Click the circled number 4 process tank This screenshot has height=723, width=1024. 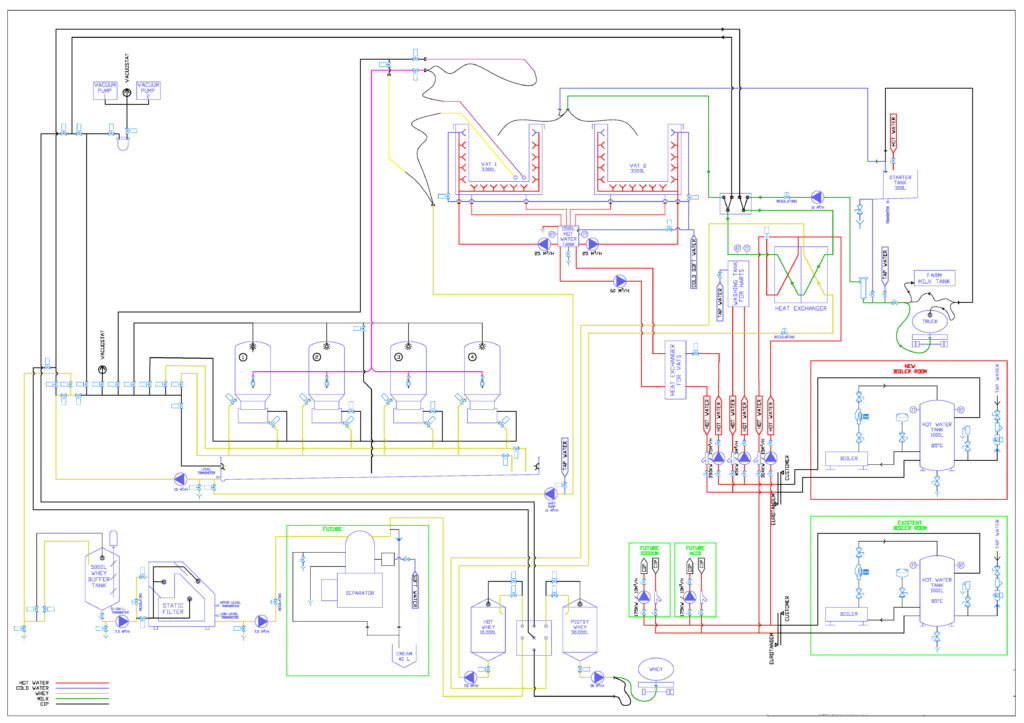click(483, 382)
